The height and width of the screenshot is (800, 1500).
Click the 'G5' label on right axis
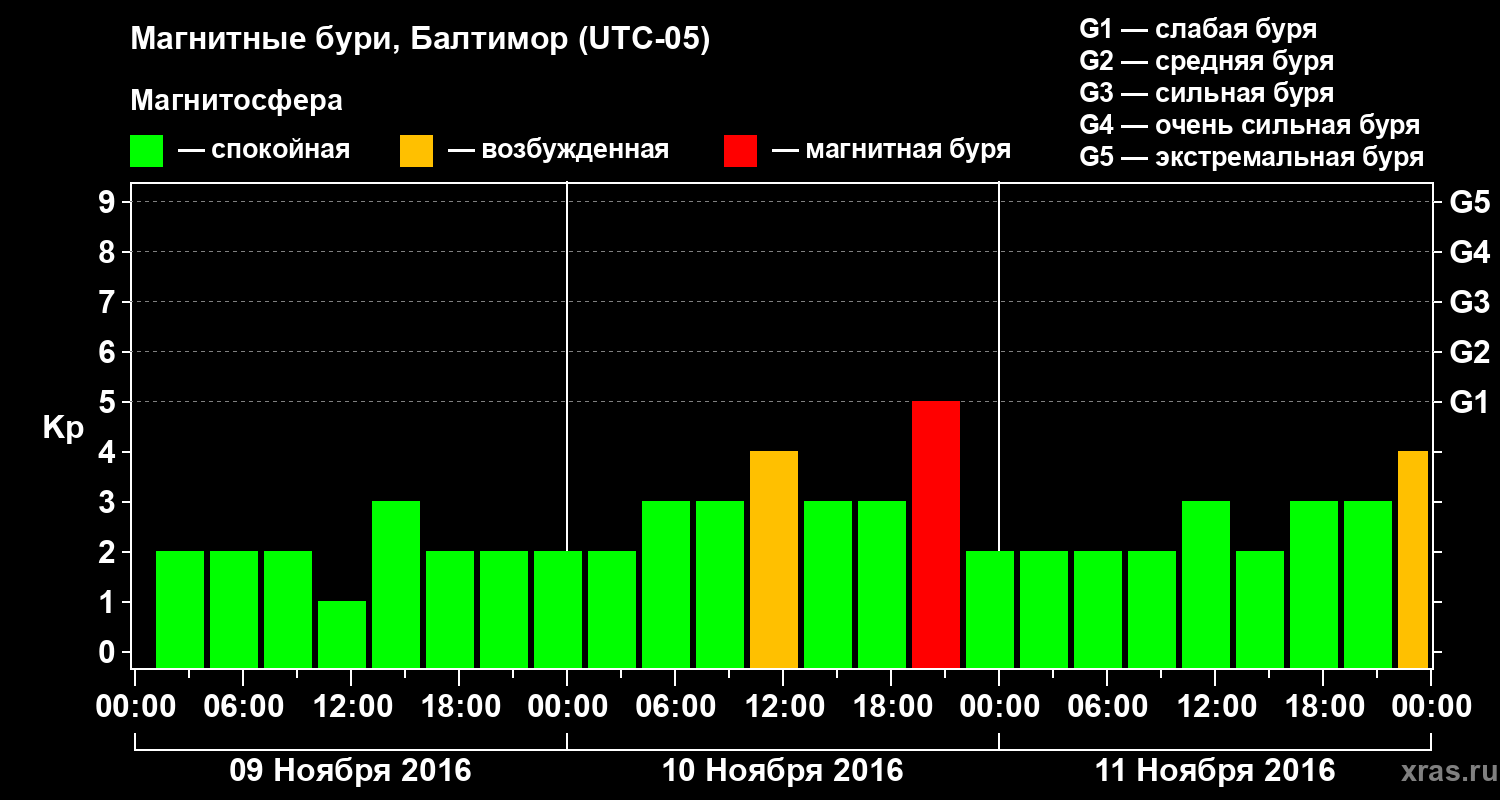click(1469, 202)
